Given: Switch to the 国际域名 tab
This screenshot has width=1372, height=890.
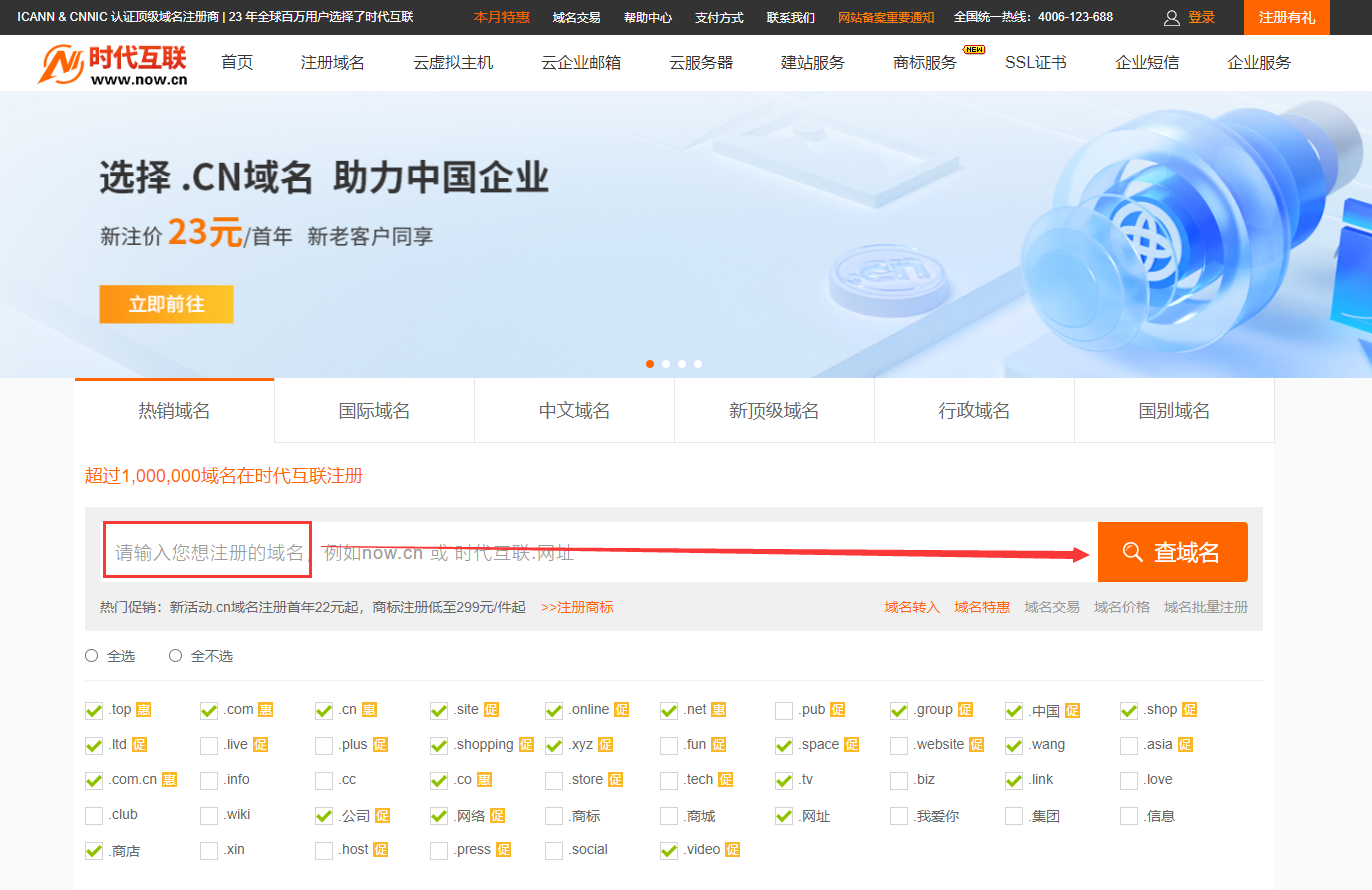Looking at the screenshot, I should (374, 411).
